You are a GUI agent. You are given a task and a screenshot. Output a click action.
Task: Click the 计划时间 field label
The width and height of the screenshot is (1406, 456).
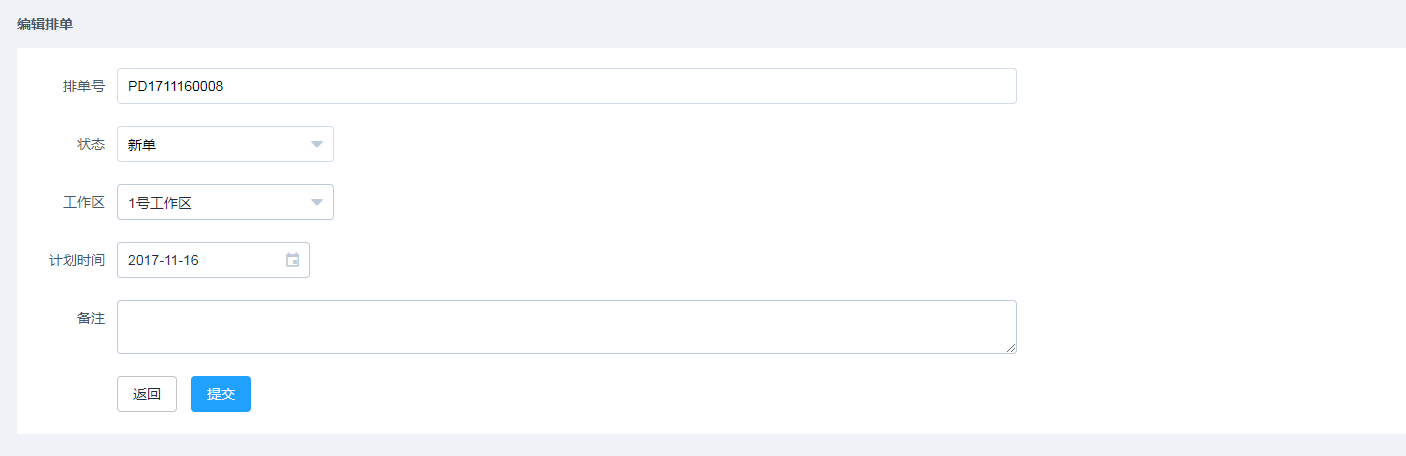pos(77,260)
